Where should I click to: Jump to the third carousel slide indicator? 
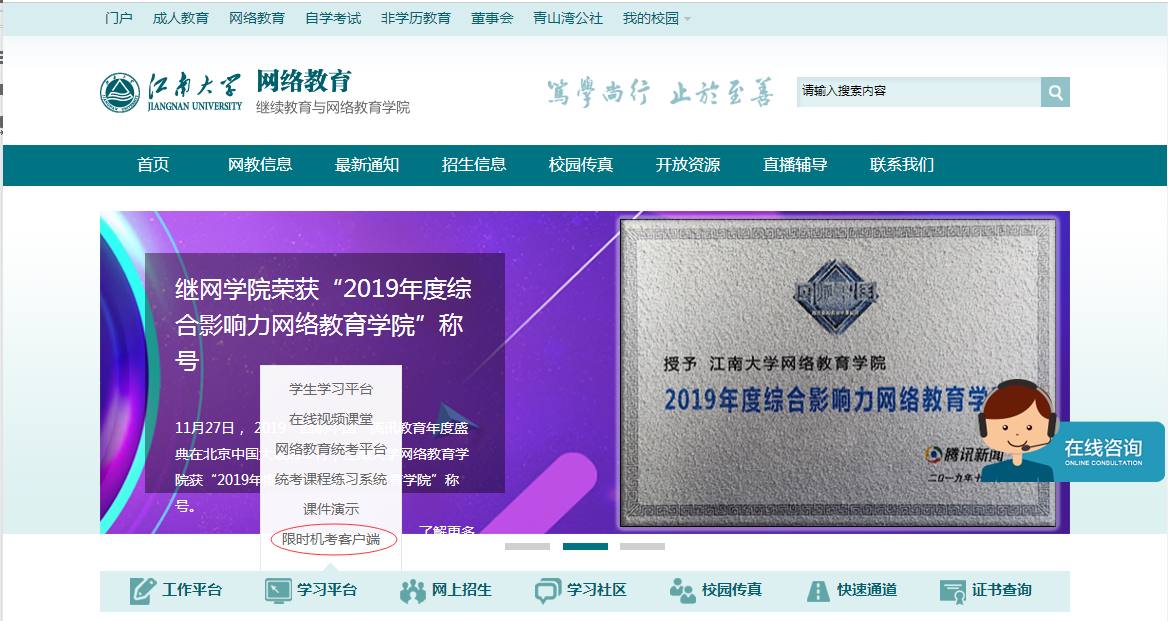coord(642,546)
